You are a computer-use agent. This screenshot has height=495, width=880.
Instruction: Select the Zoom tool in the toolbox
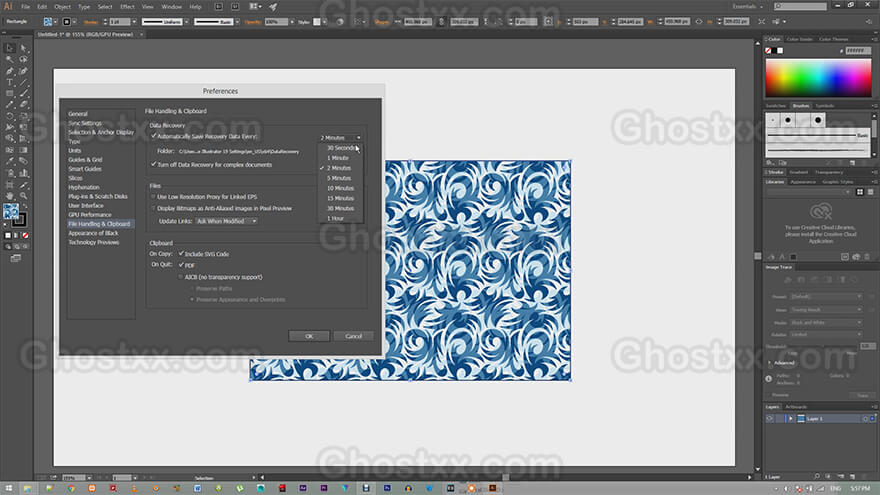click(24, 196)
